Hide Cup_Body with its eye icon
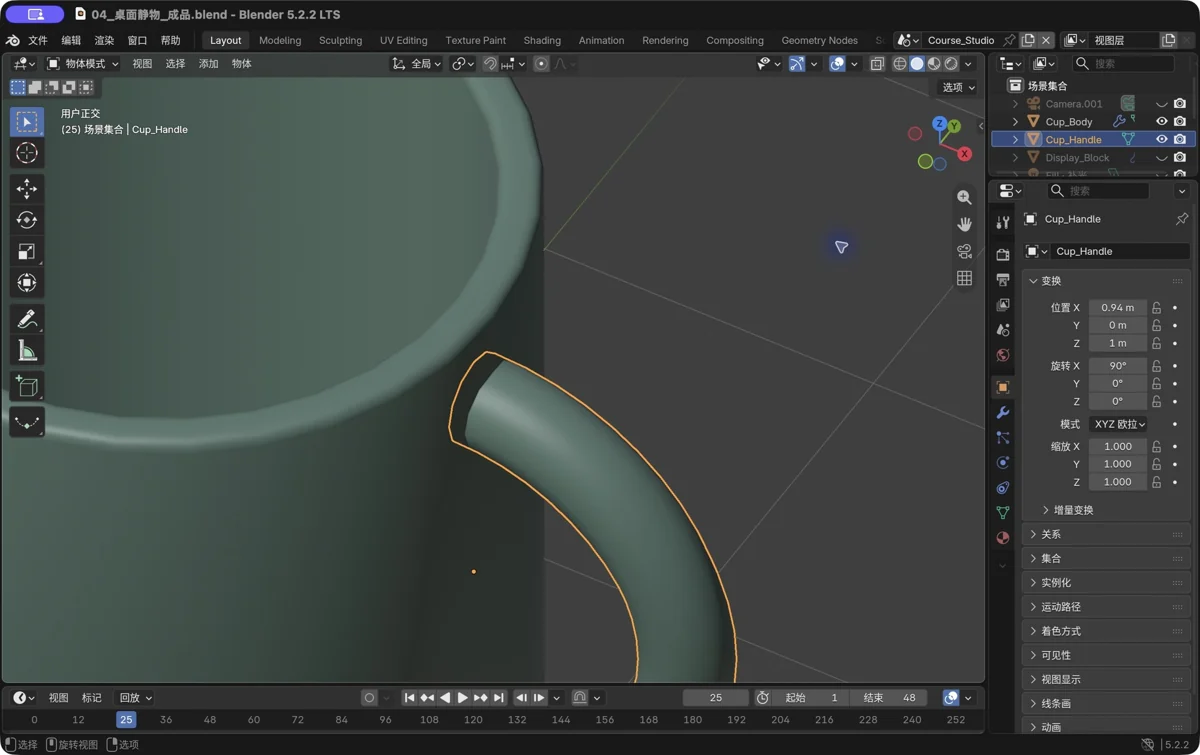Viewport: 1200px width, 755px height. (x=1162, y=122)
